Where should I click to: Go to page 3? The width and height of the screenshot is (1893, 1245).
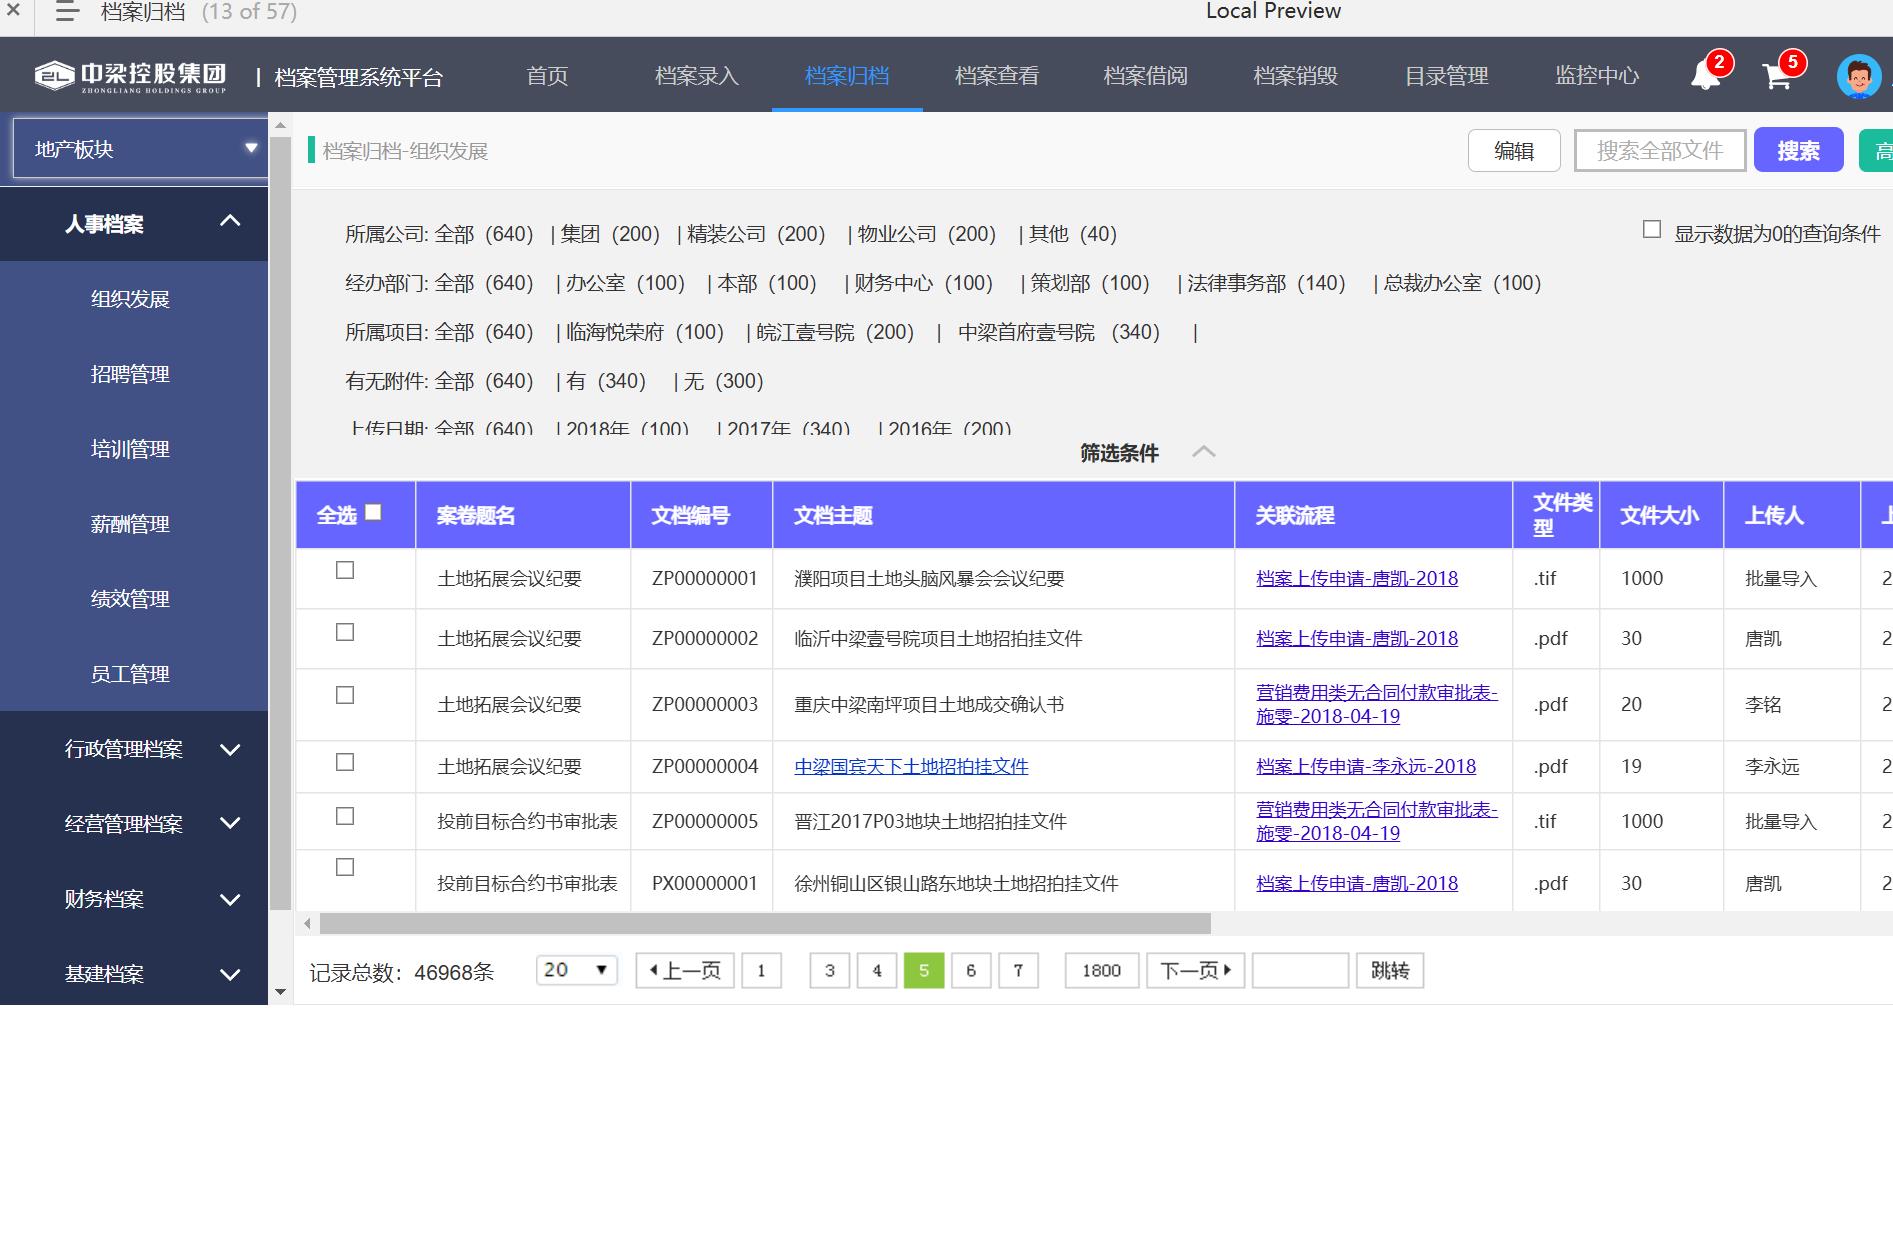tap(829, 970)
